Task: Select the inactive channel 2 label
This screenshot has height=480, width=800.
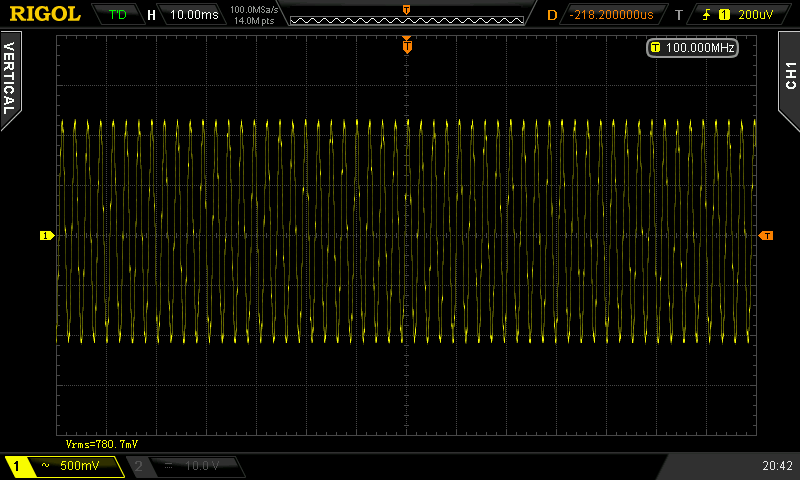Action: pyautogui.click(x=138, y=466)
